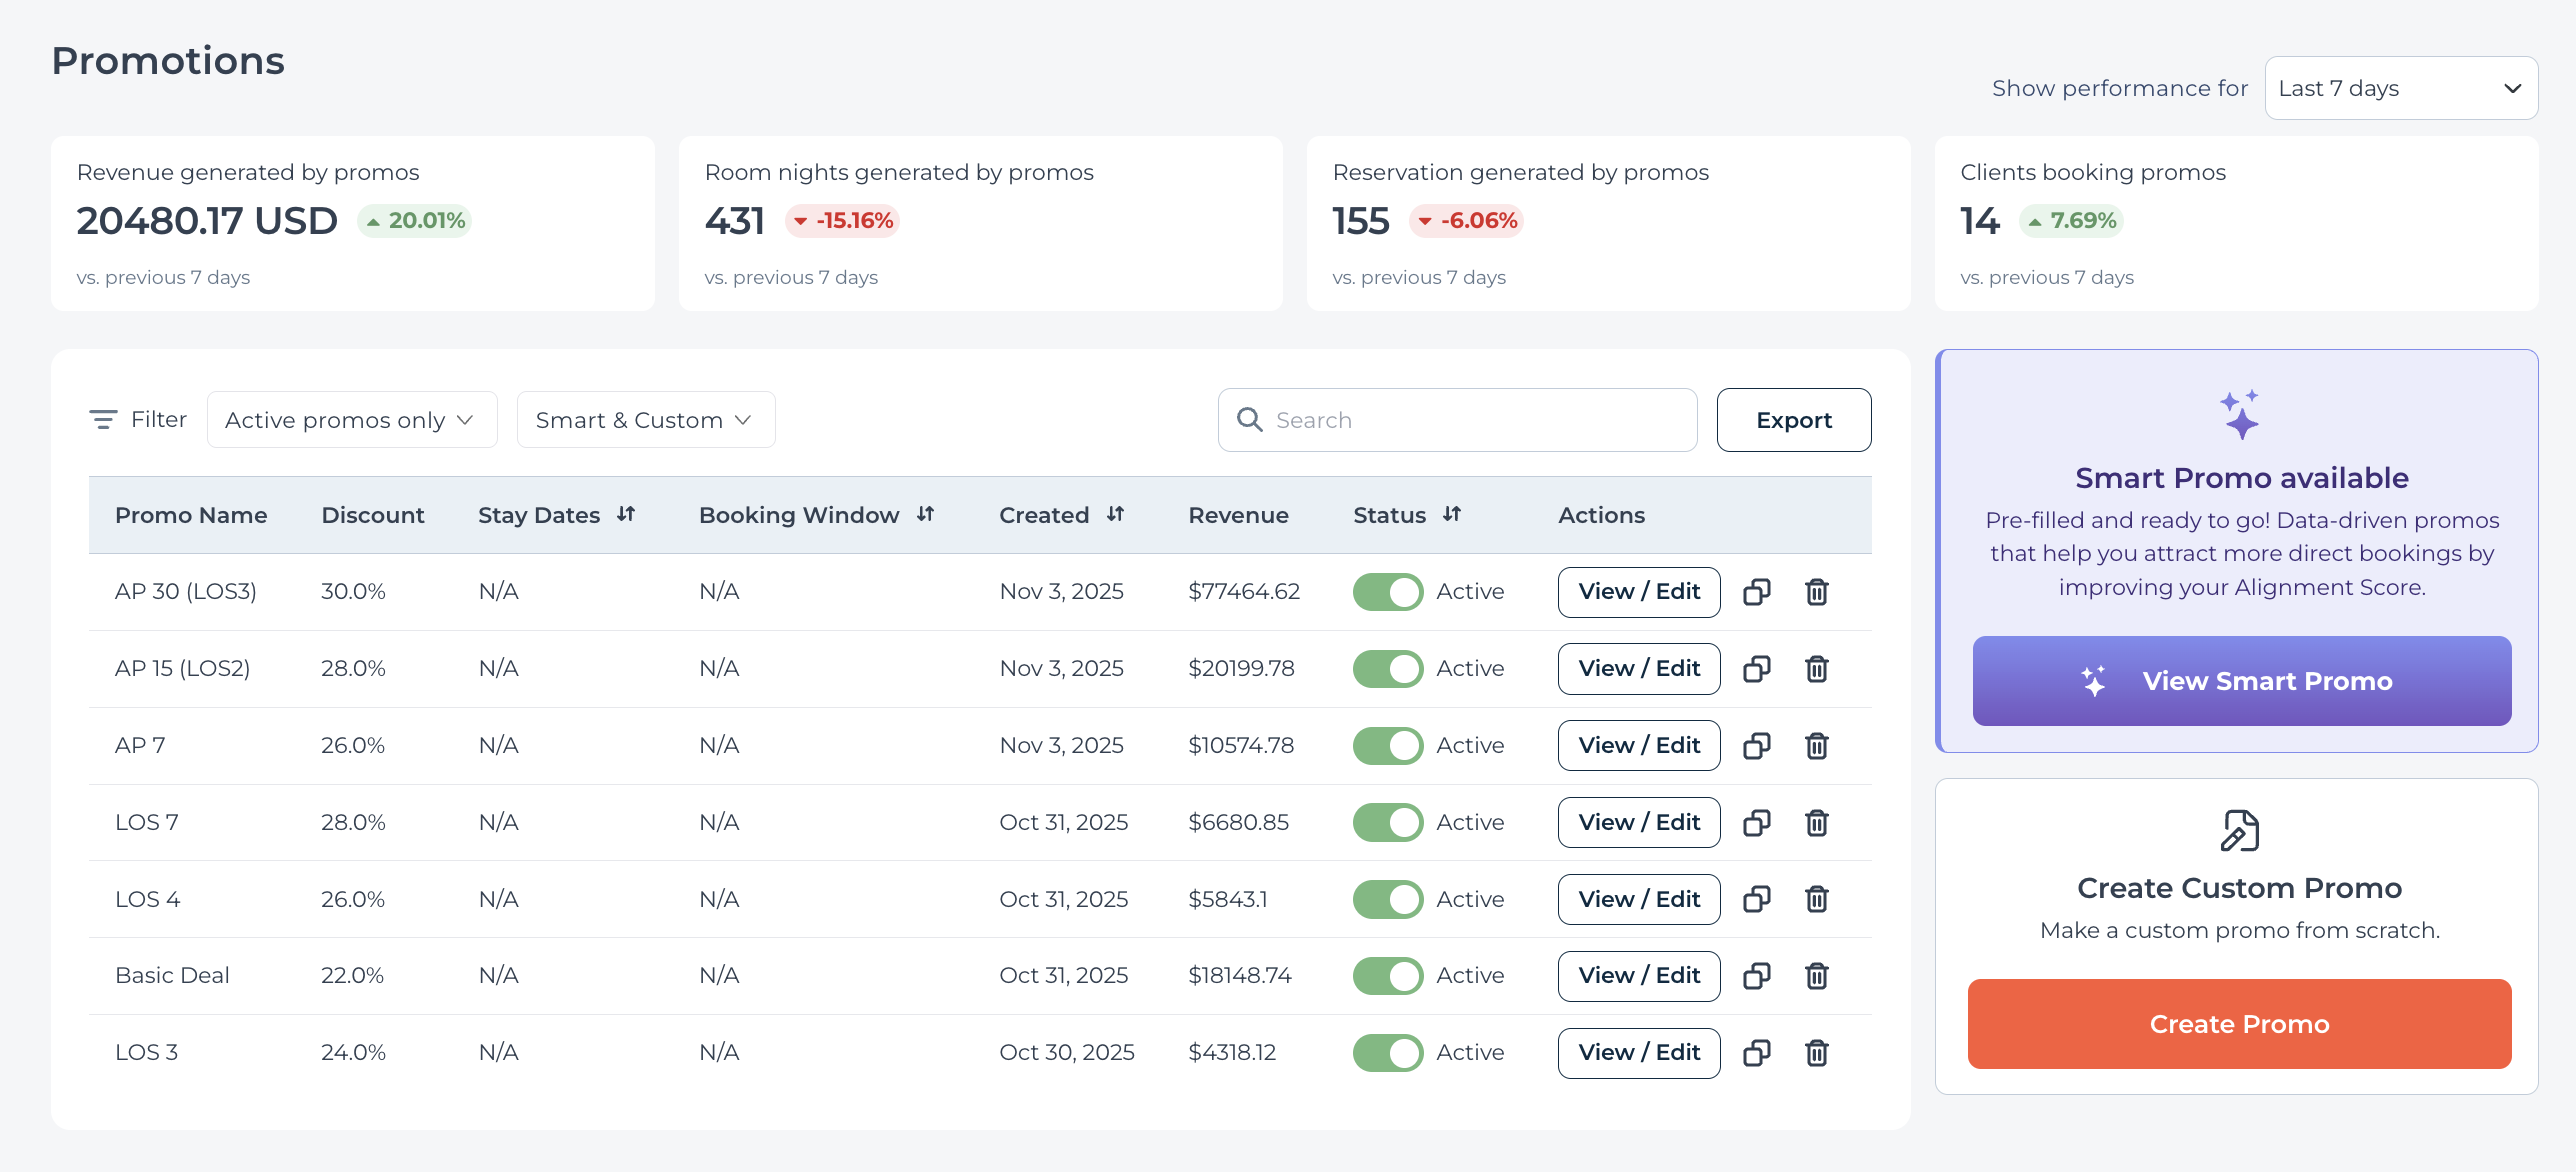Expand Active promos only filter
This screenshot has height=1172, width=2576.
tap(351, 420)
